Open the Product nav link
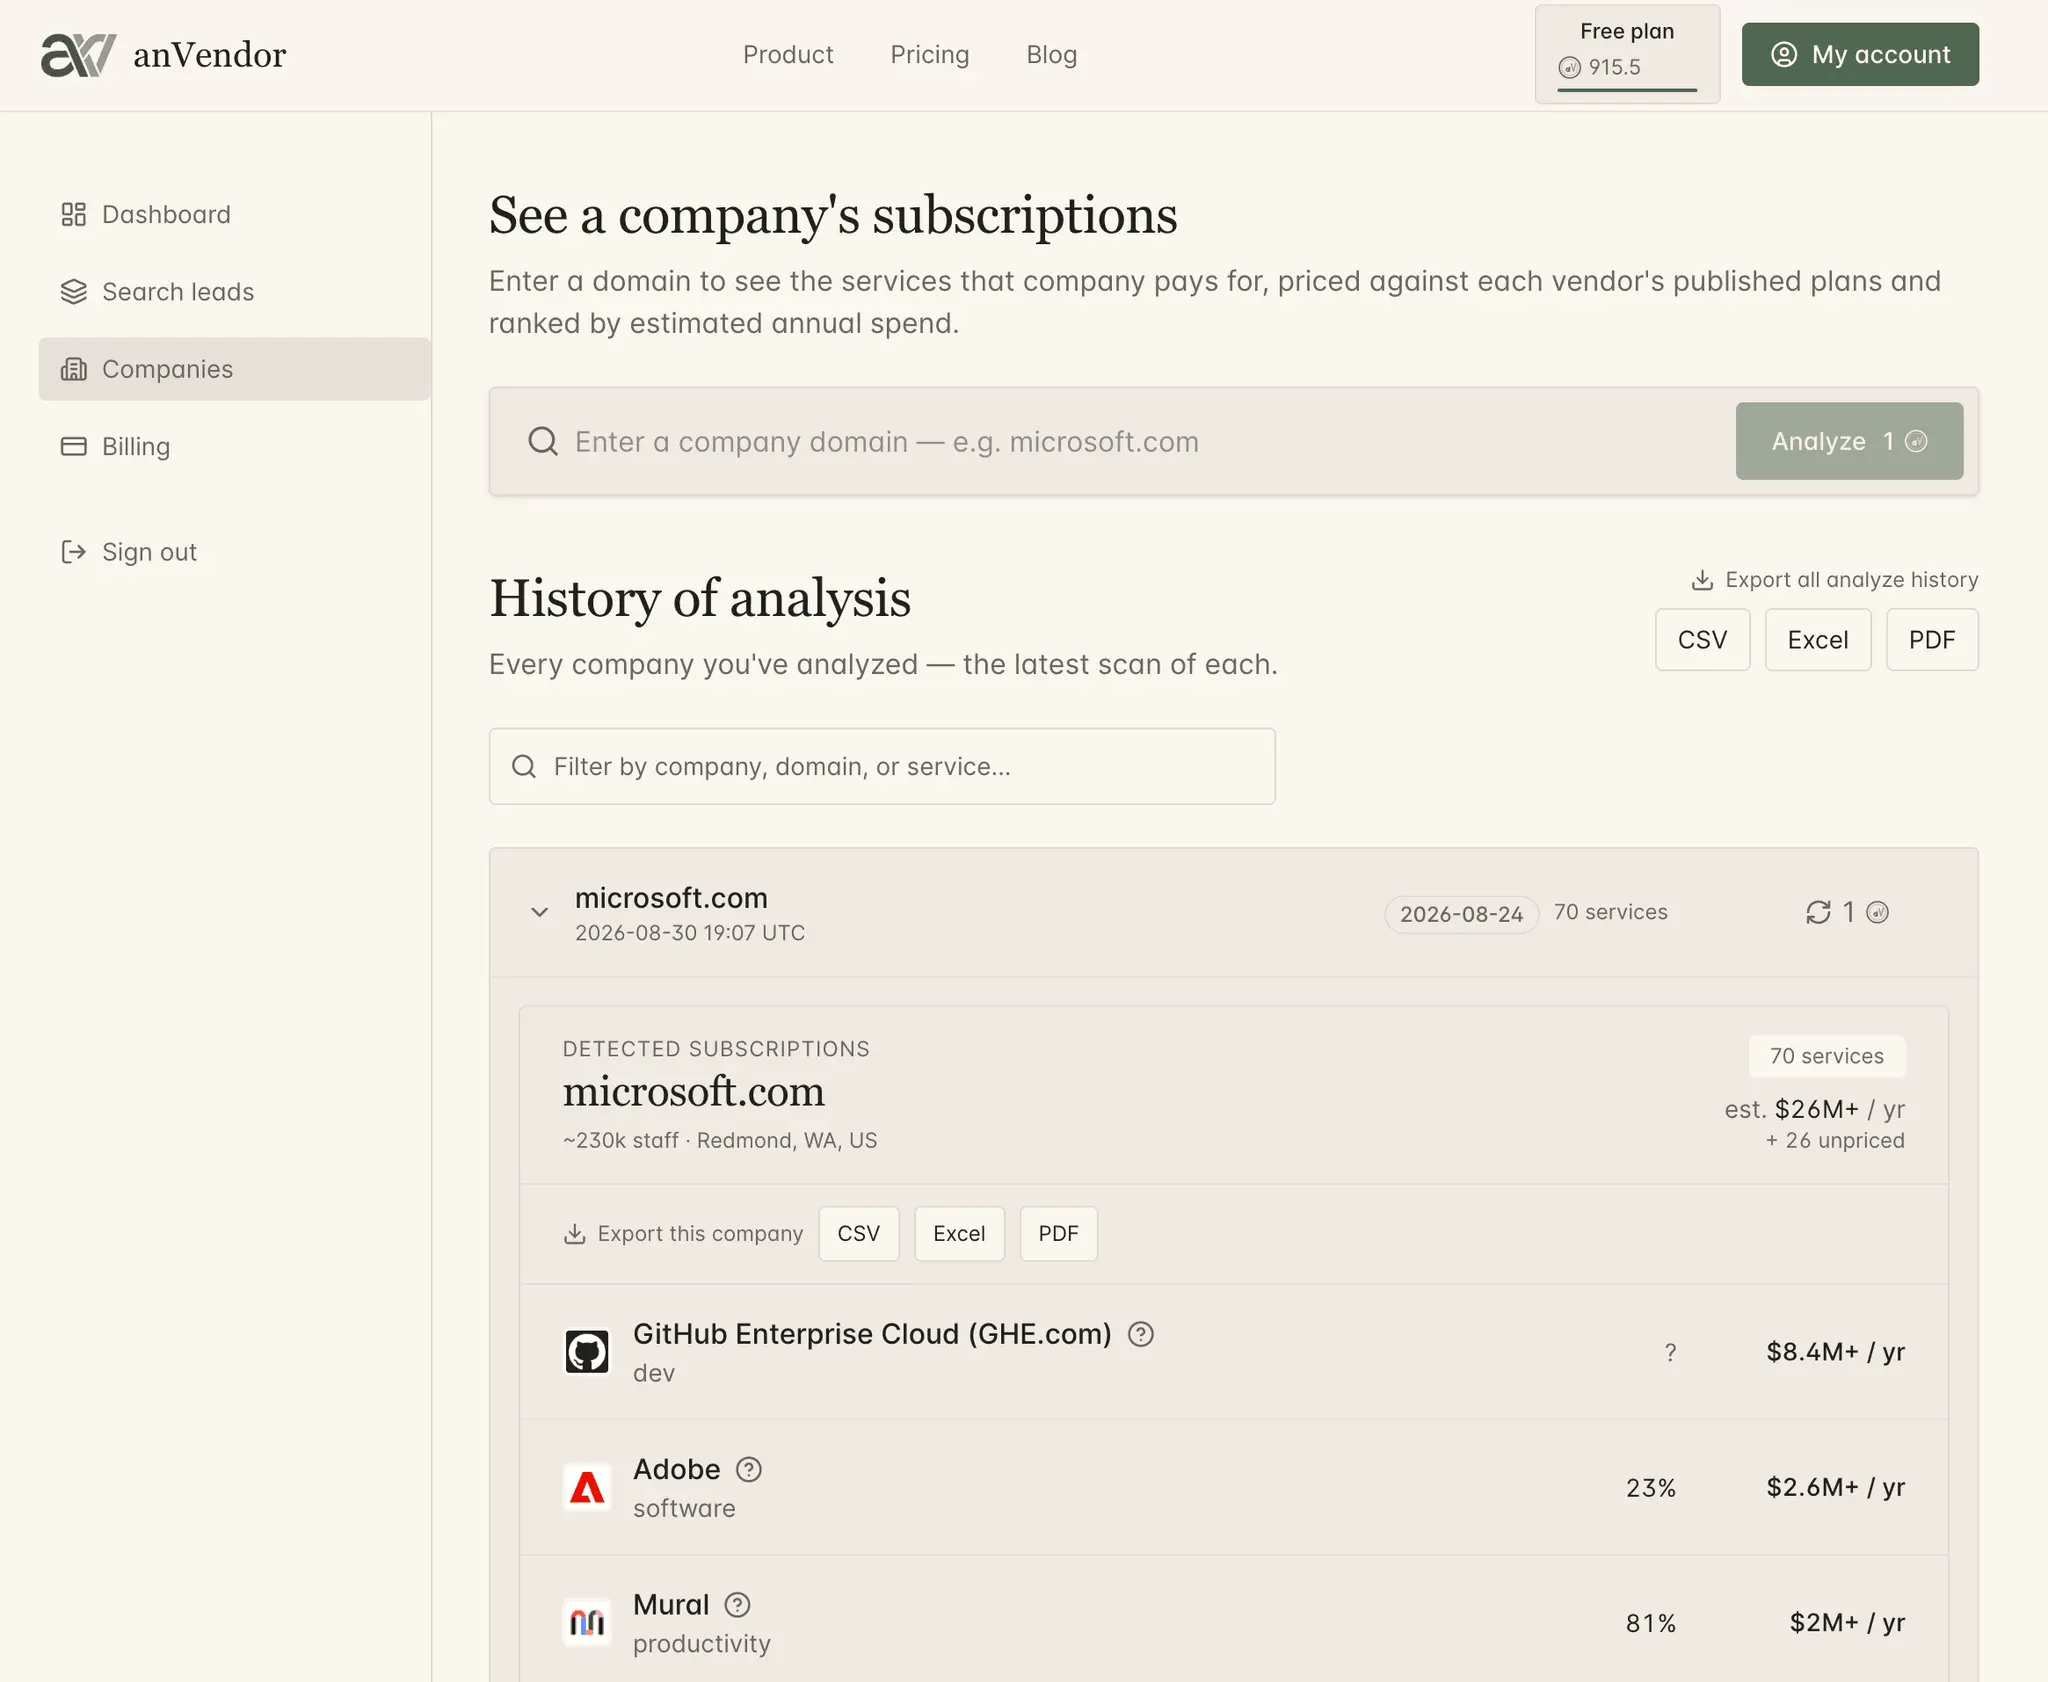2048x1682 pixels. (788, 54)
